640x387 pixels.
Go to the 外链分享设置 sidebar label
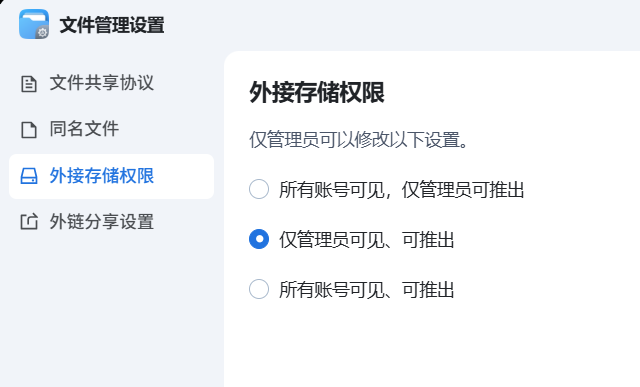102,222
